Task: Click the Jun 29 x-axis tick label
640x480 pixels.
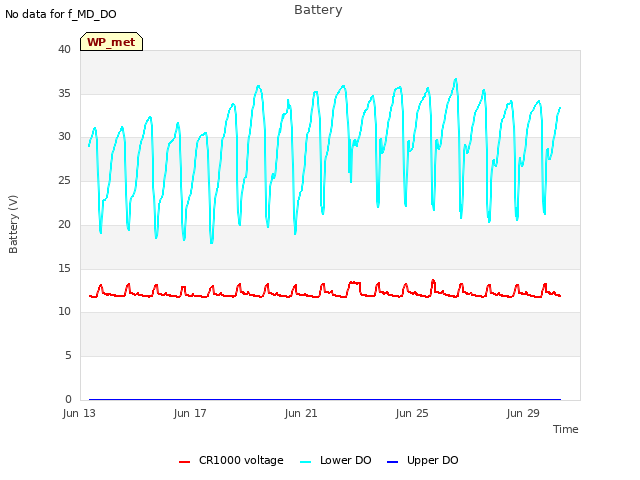Action: pyautogui.click(x=523, y=413)
